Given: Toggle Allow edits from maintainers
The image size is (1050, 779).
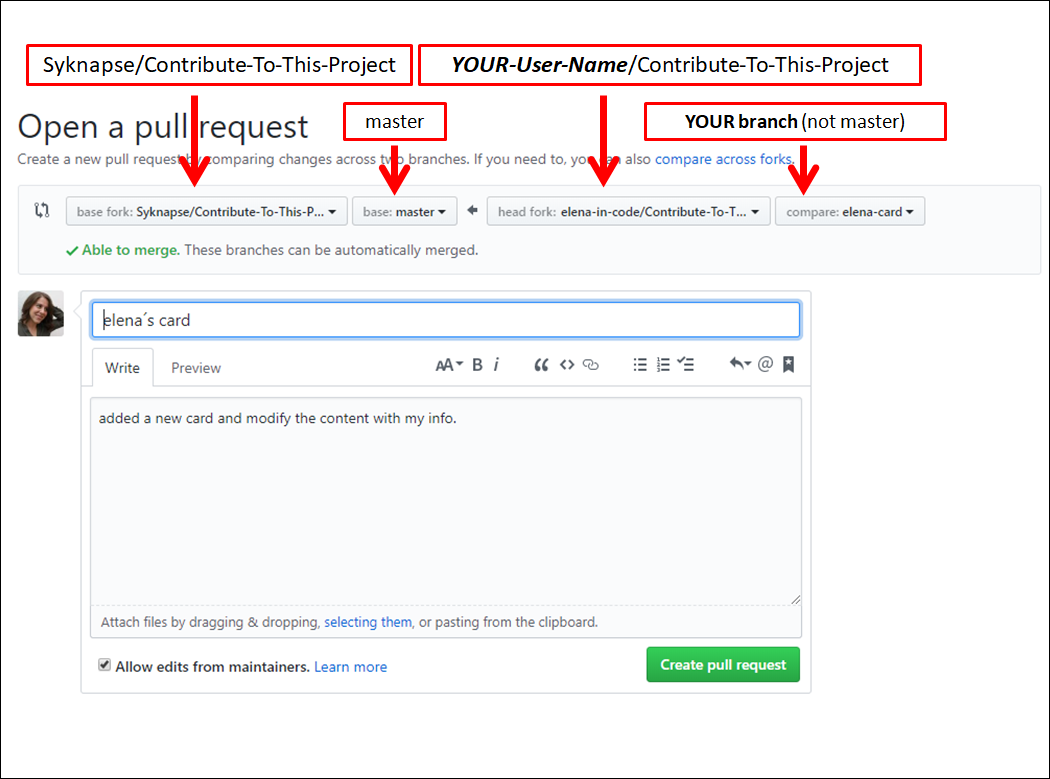Looking at the screenshot, I should click(104, 664).
